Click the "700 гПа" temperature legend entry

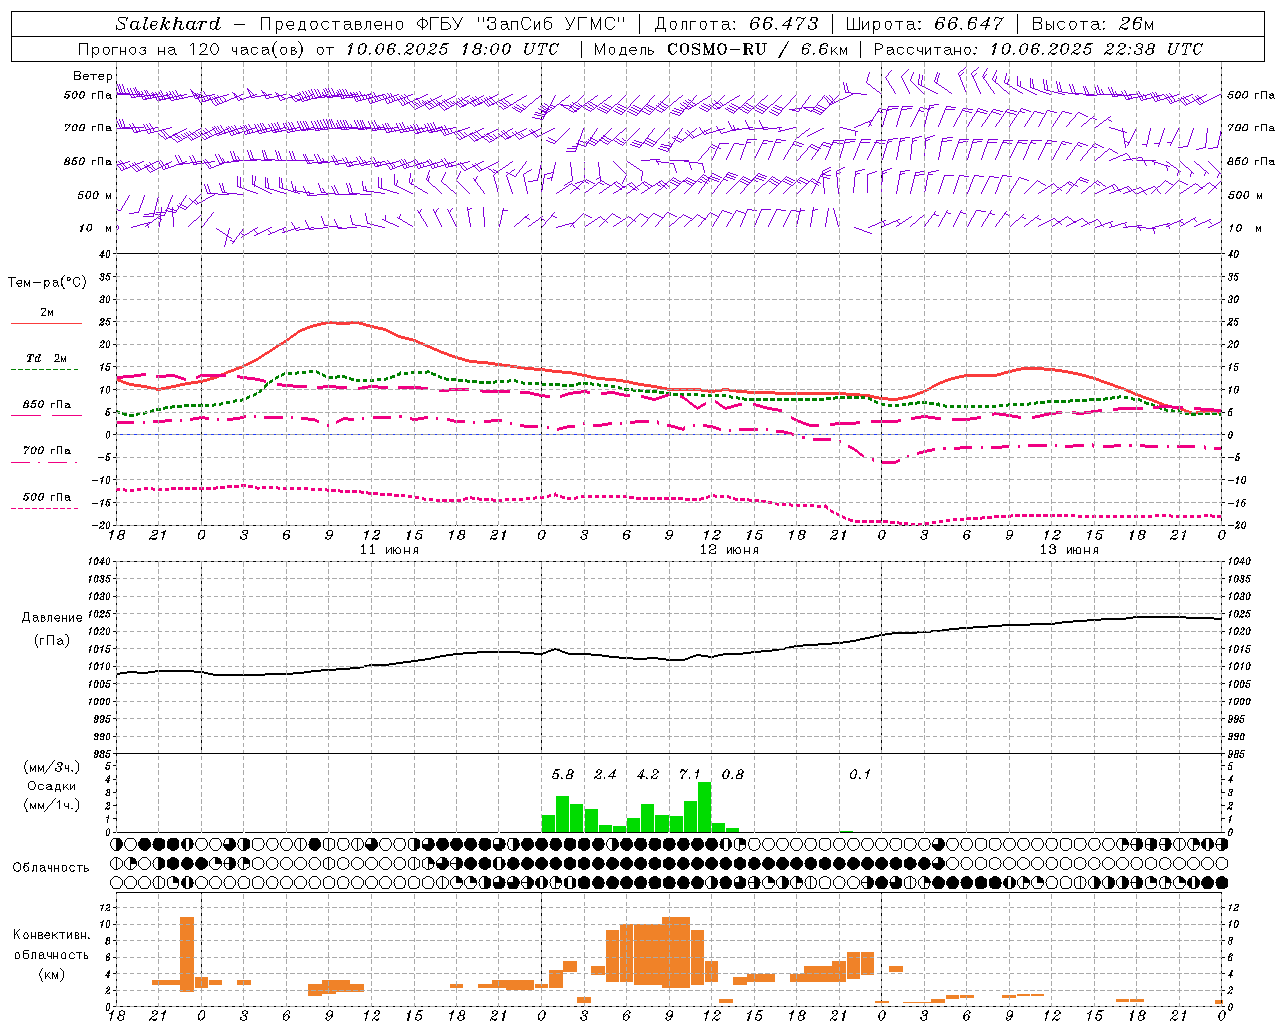pos(47,450)
